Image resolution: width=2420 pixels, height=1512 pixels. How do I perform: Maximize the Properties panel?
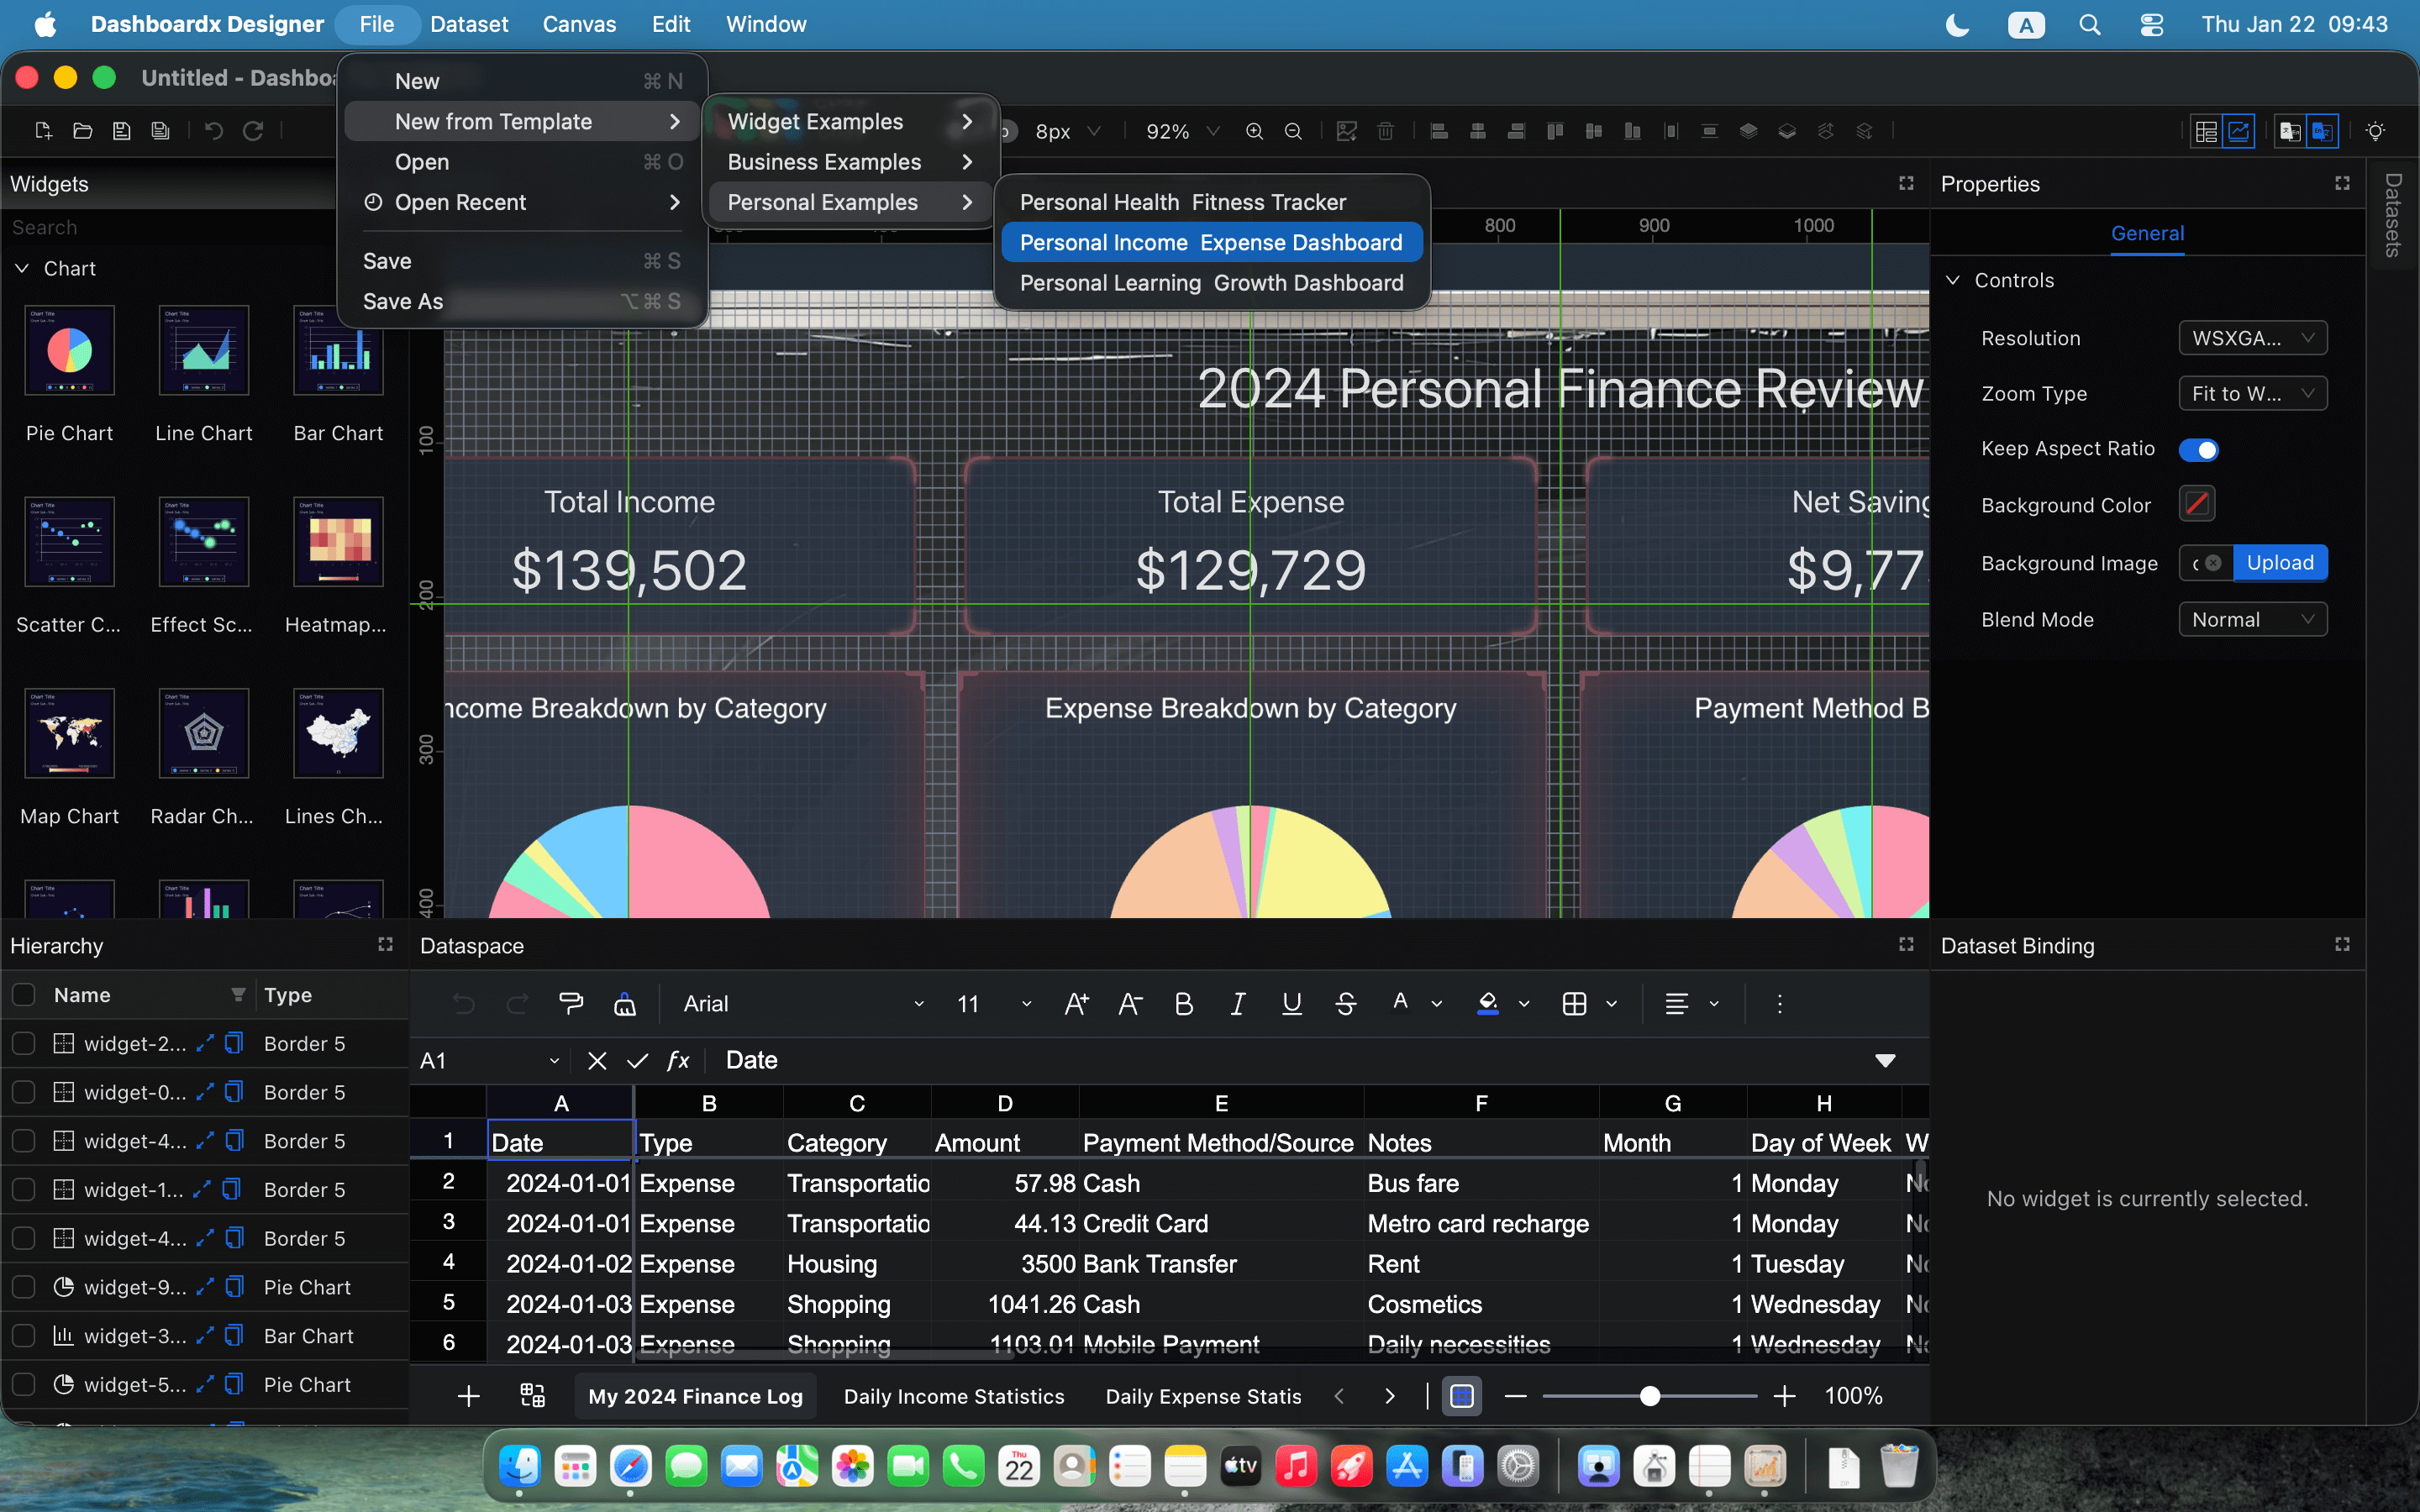[x=2342, y=183]
